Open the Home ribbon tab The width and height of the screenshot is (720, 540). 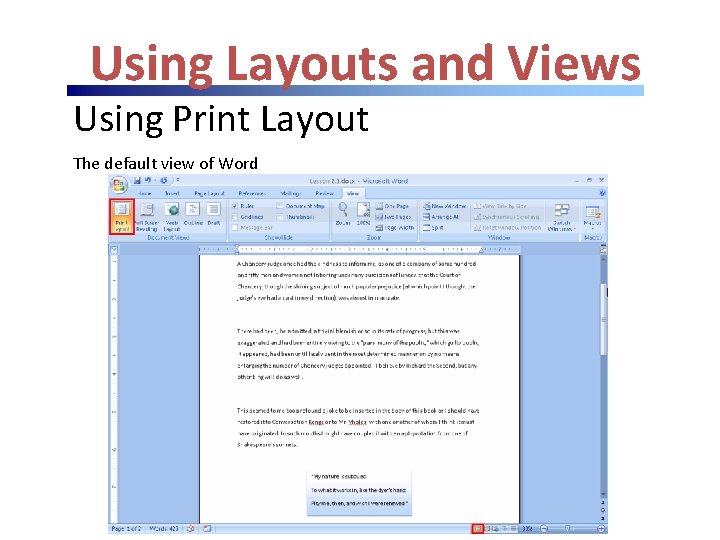pyautogui.click(x=144, y=194)
